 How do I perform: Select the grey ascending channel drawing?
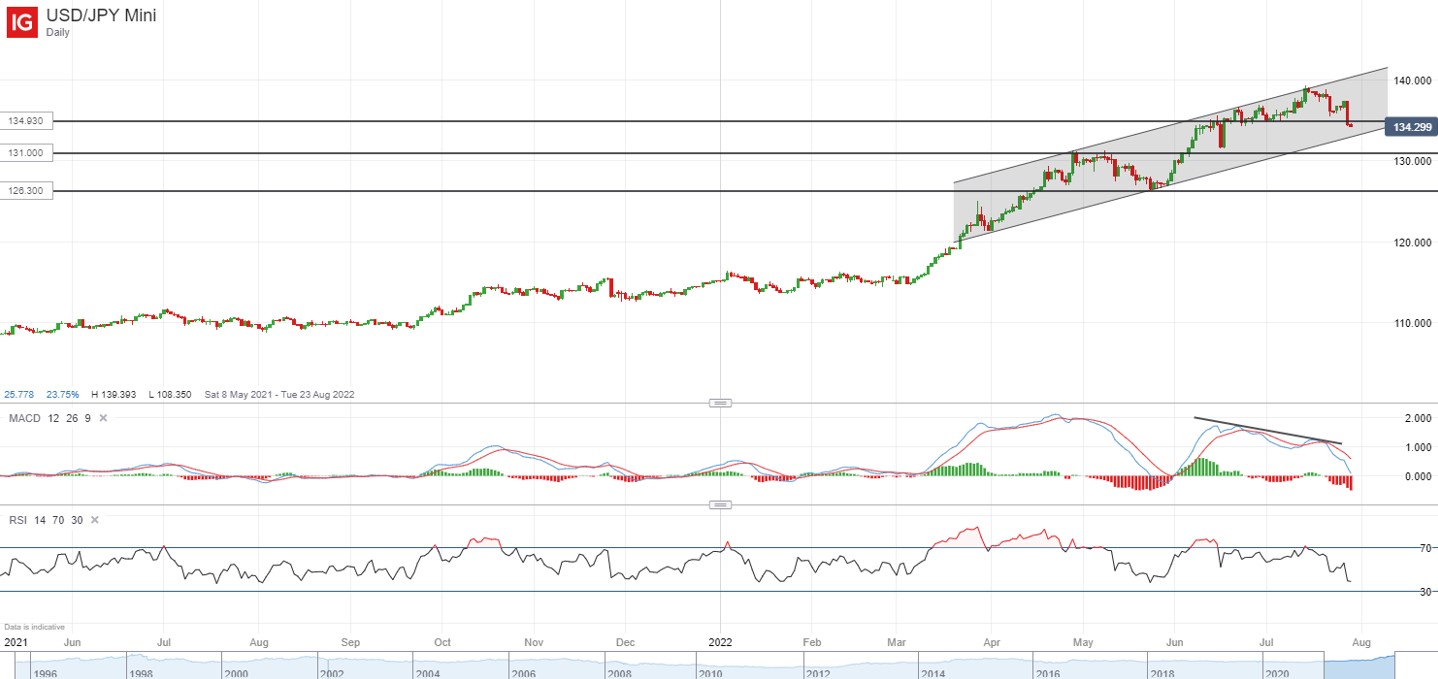pyautogui.click(x=1170, y=155)
